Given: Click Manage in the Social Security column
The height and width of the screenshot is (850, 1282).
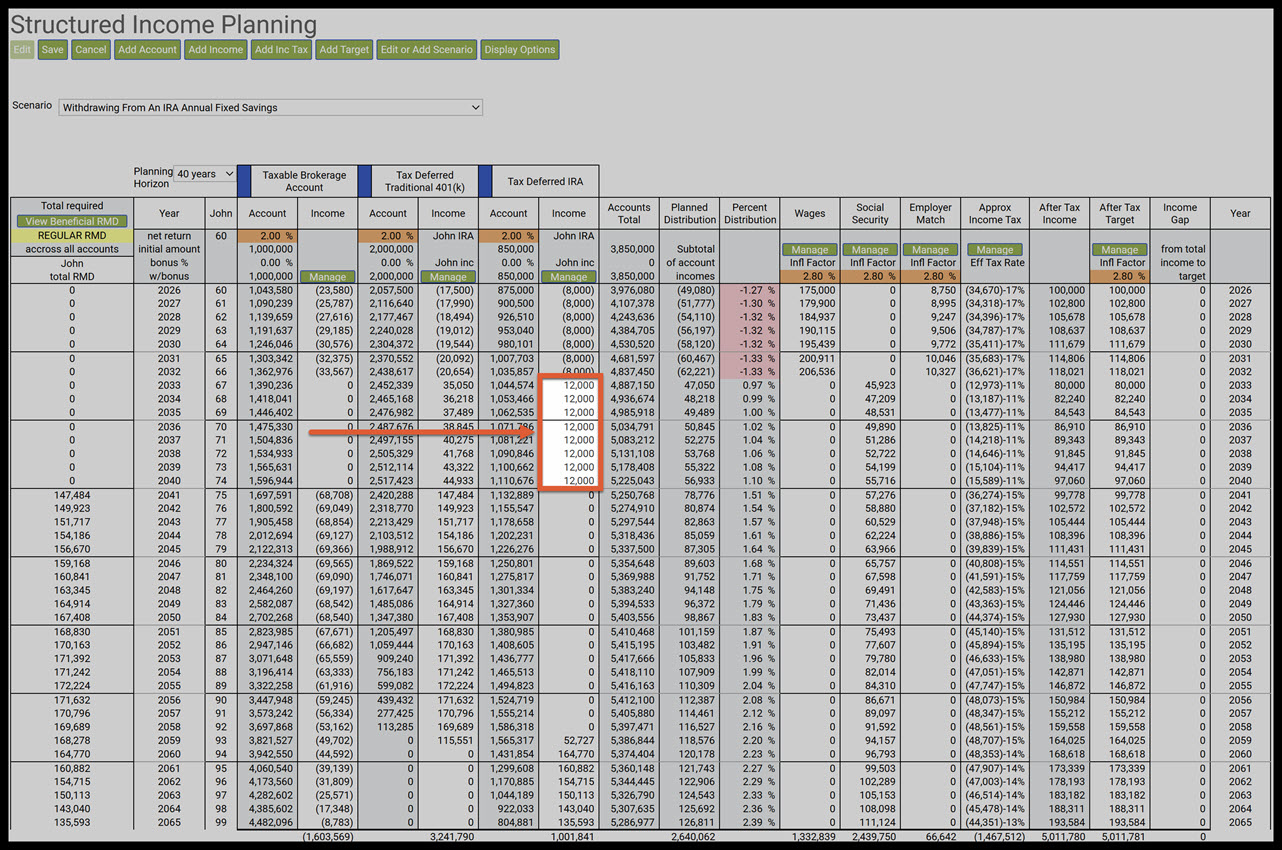Looking at the screenshot, I should (x=870, y=250).
